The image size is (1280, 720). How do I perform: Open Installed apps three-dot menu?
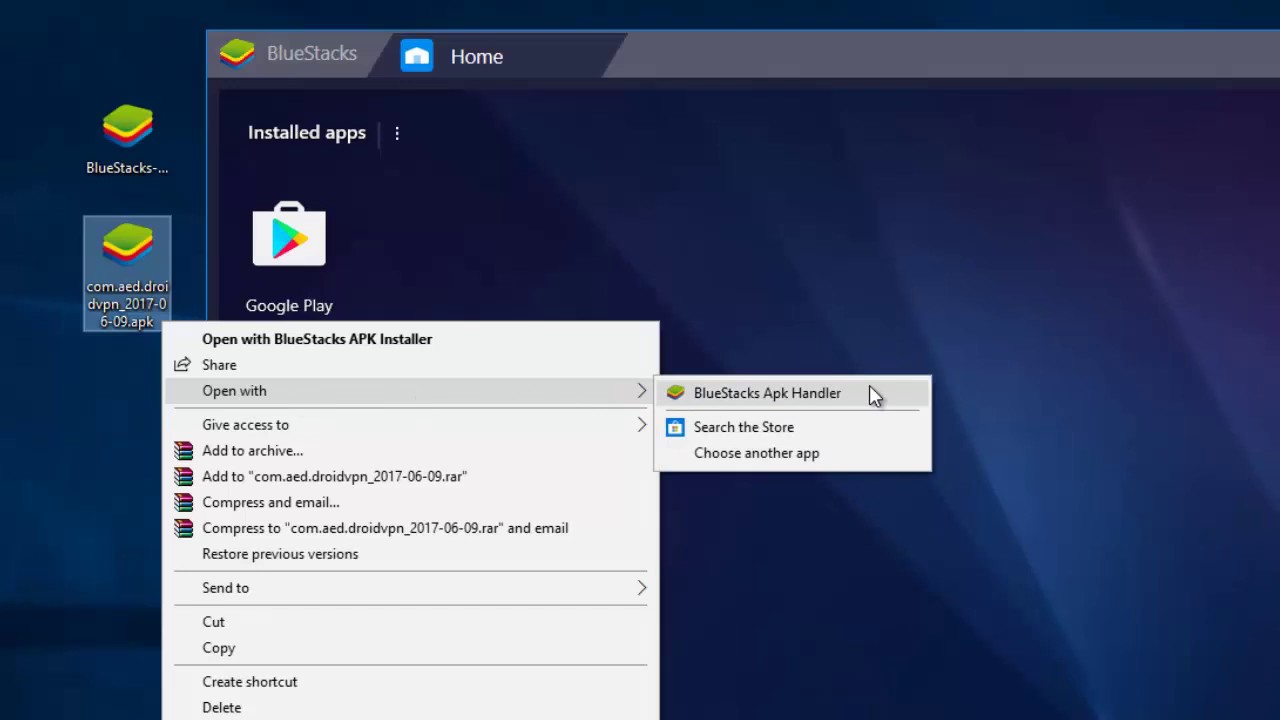point(397,133)
